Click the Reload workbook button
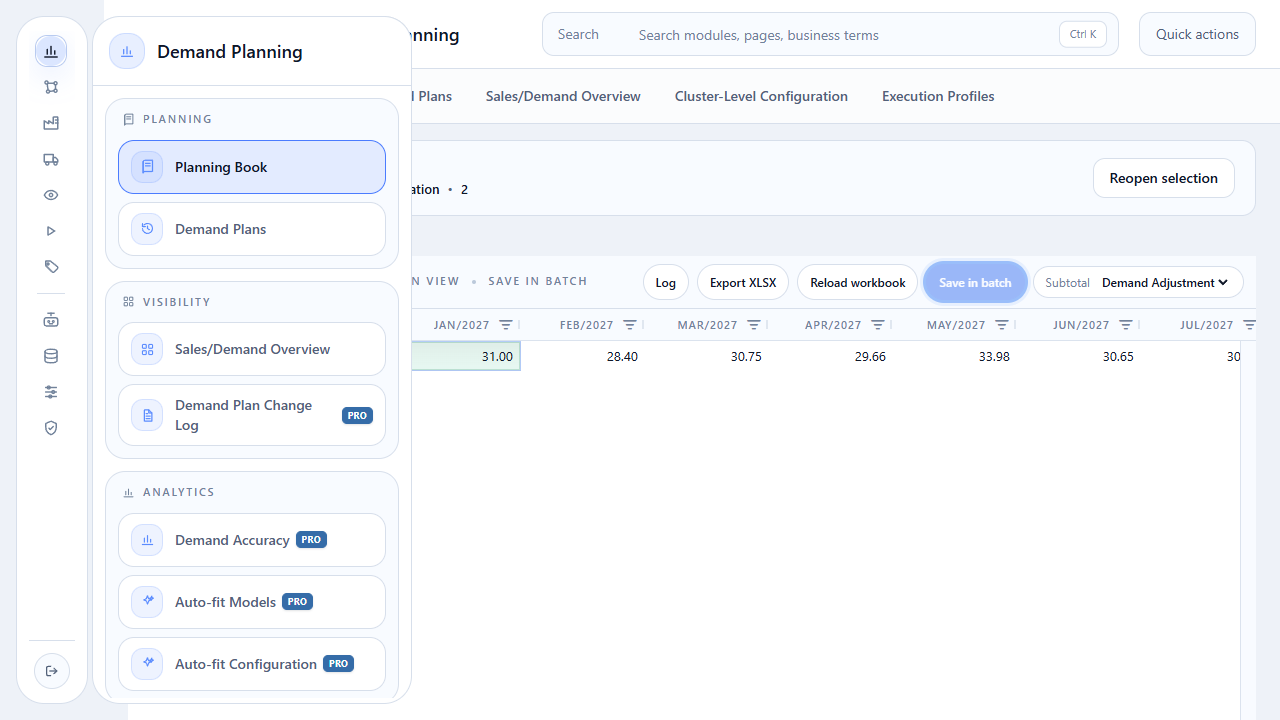 857,283
